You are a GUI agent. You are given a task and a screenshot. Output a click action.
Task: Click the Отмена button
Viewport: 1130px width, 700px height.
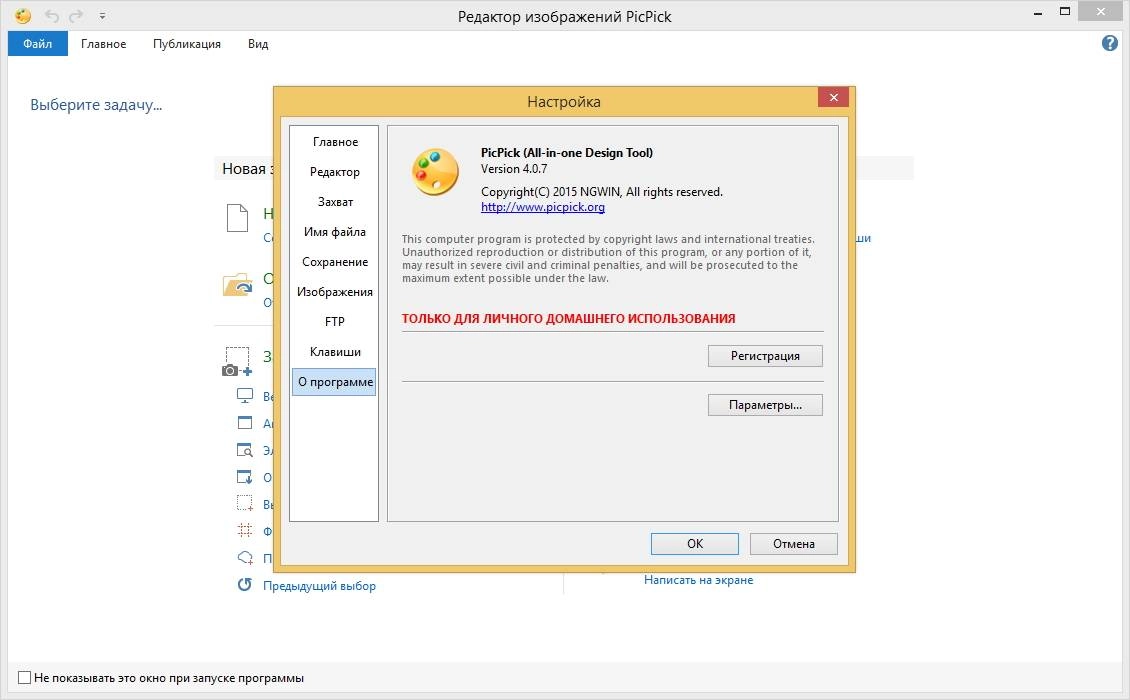click(x=793, y=544)
